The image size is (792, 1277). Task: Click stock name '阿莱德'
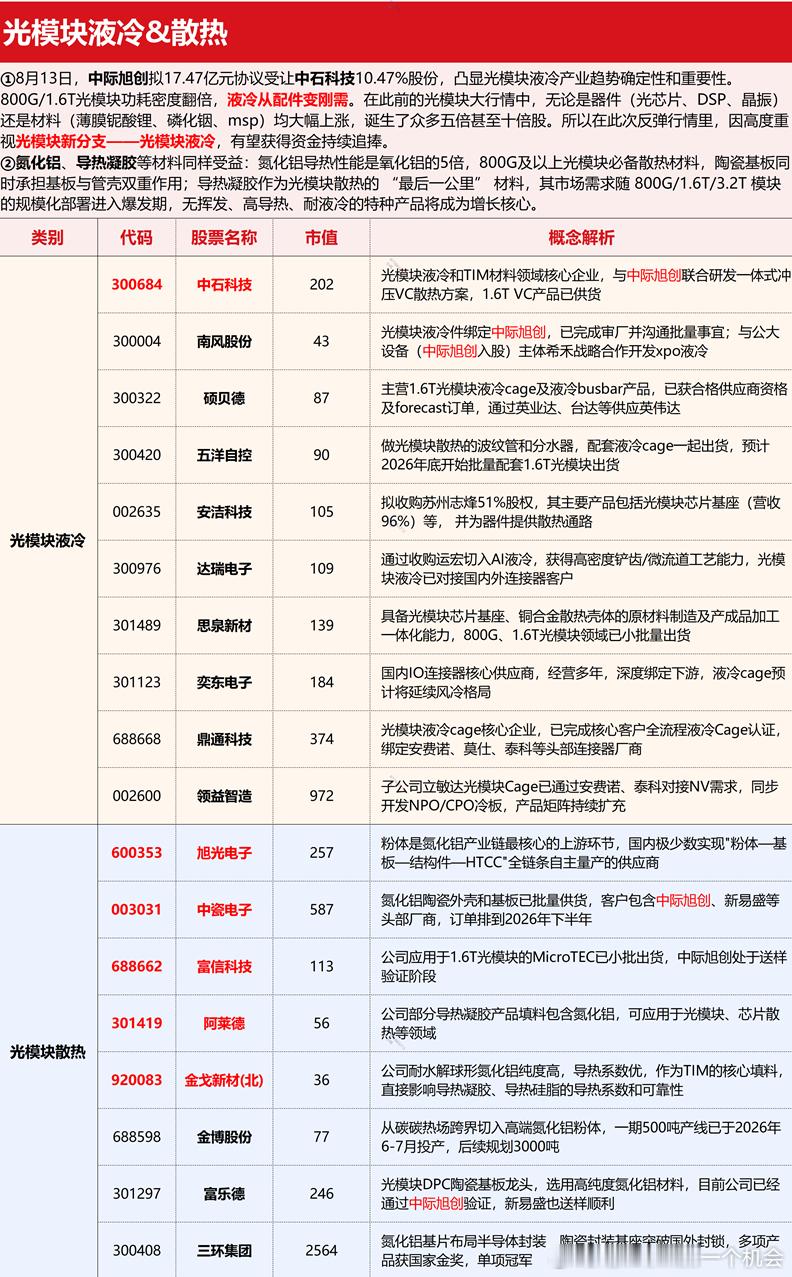pos(224,1023)
